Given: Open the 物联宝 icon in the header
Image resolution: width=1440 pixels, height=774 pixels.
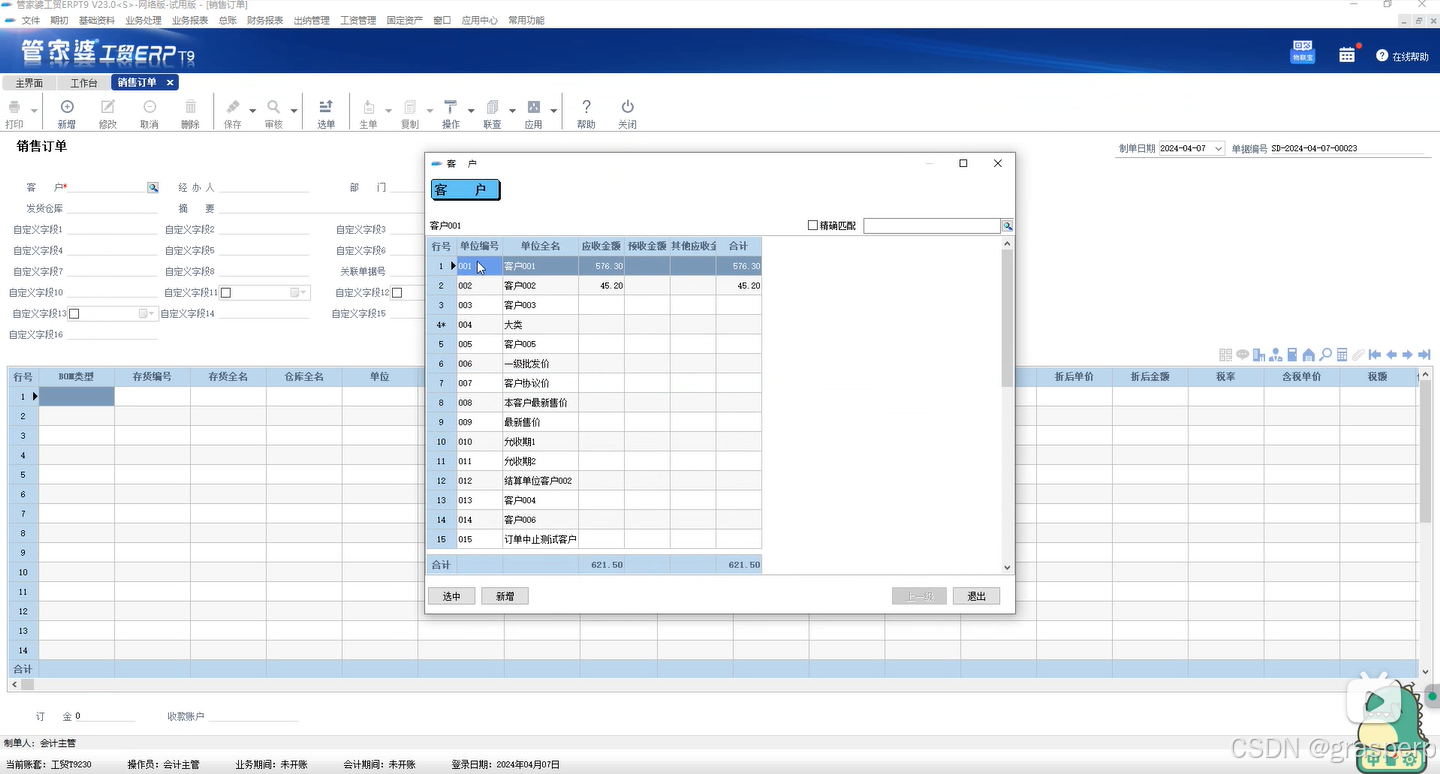Looking at the screenshot, I should 1302,53.
